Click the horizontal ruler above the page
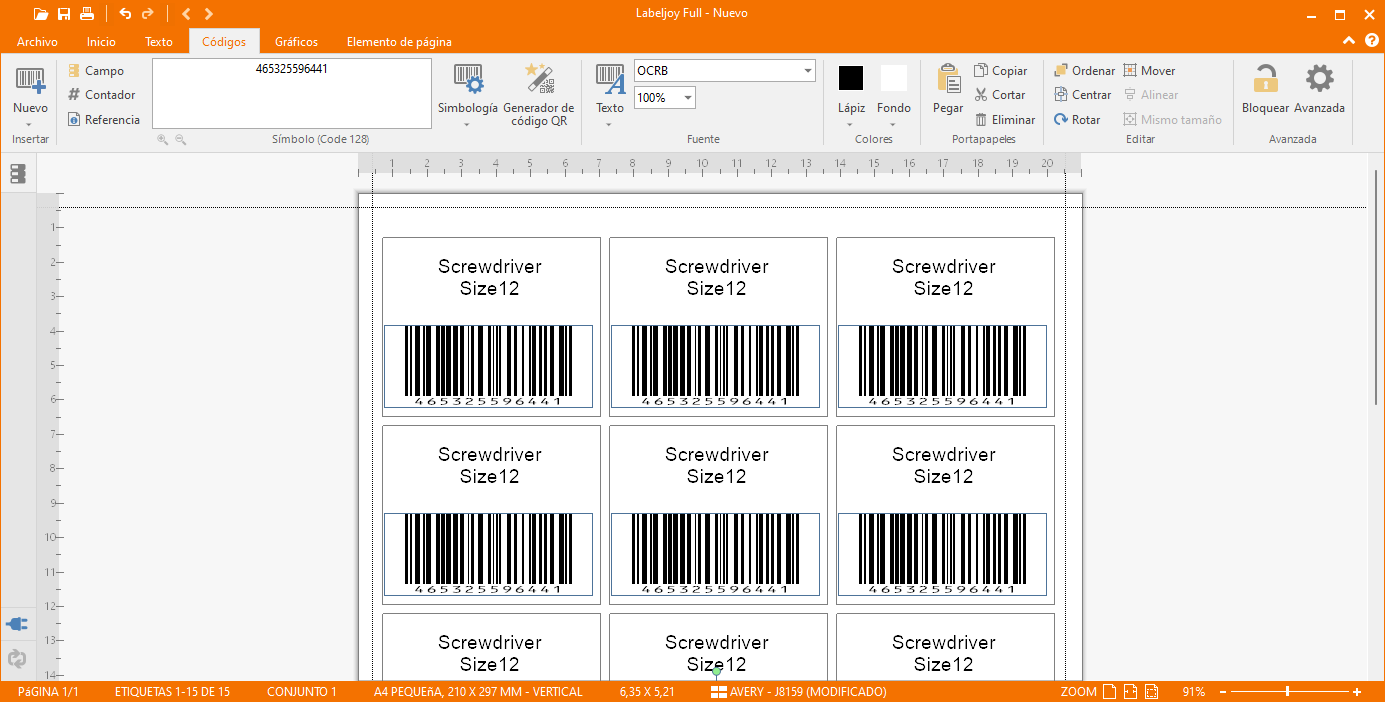This screenshot has height=702, width=1385. click(x=719, y=163)
